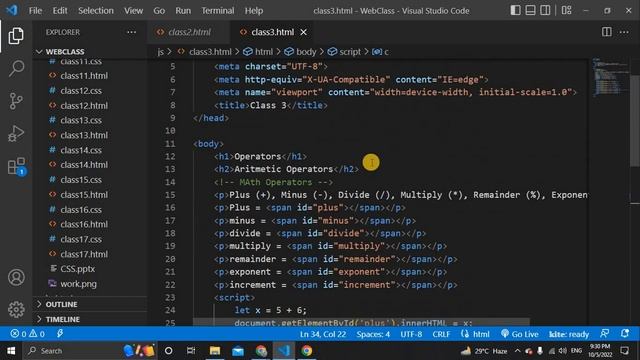Viewport: 640px width, 360px height.
Task: Open the View menu
Action: [x=133, y=11]
